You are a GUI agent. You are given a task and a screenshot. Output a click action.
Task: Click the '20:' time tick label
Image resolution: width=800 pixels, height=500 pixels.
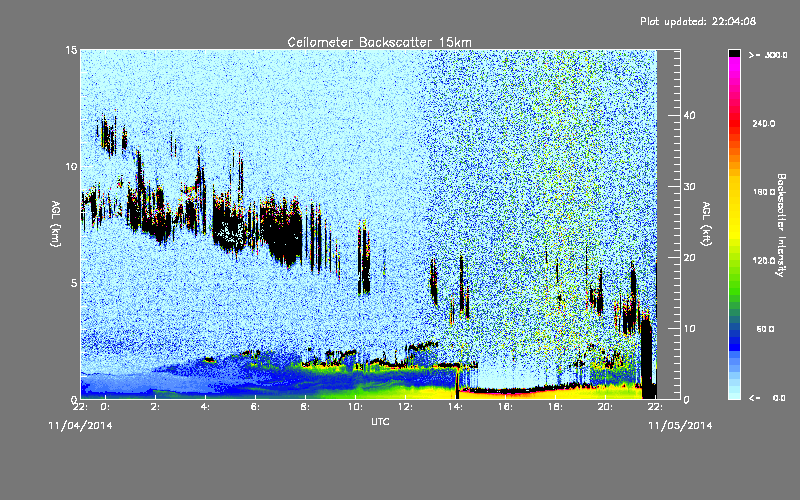point(605,407)
